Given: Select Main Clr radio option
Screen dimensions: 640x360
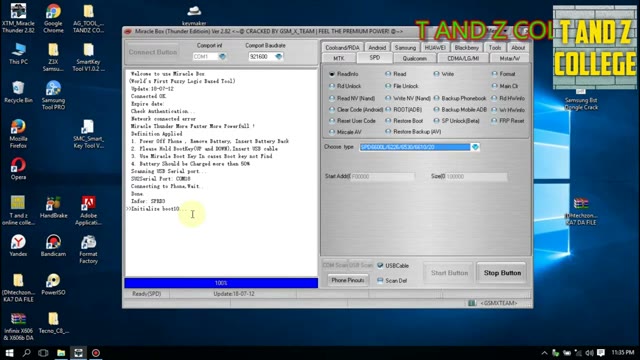Looking at the screenshot, I should [x=505, y=86].
